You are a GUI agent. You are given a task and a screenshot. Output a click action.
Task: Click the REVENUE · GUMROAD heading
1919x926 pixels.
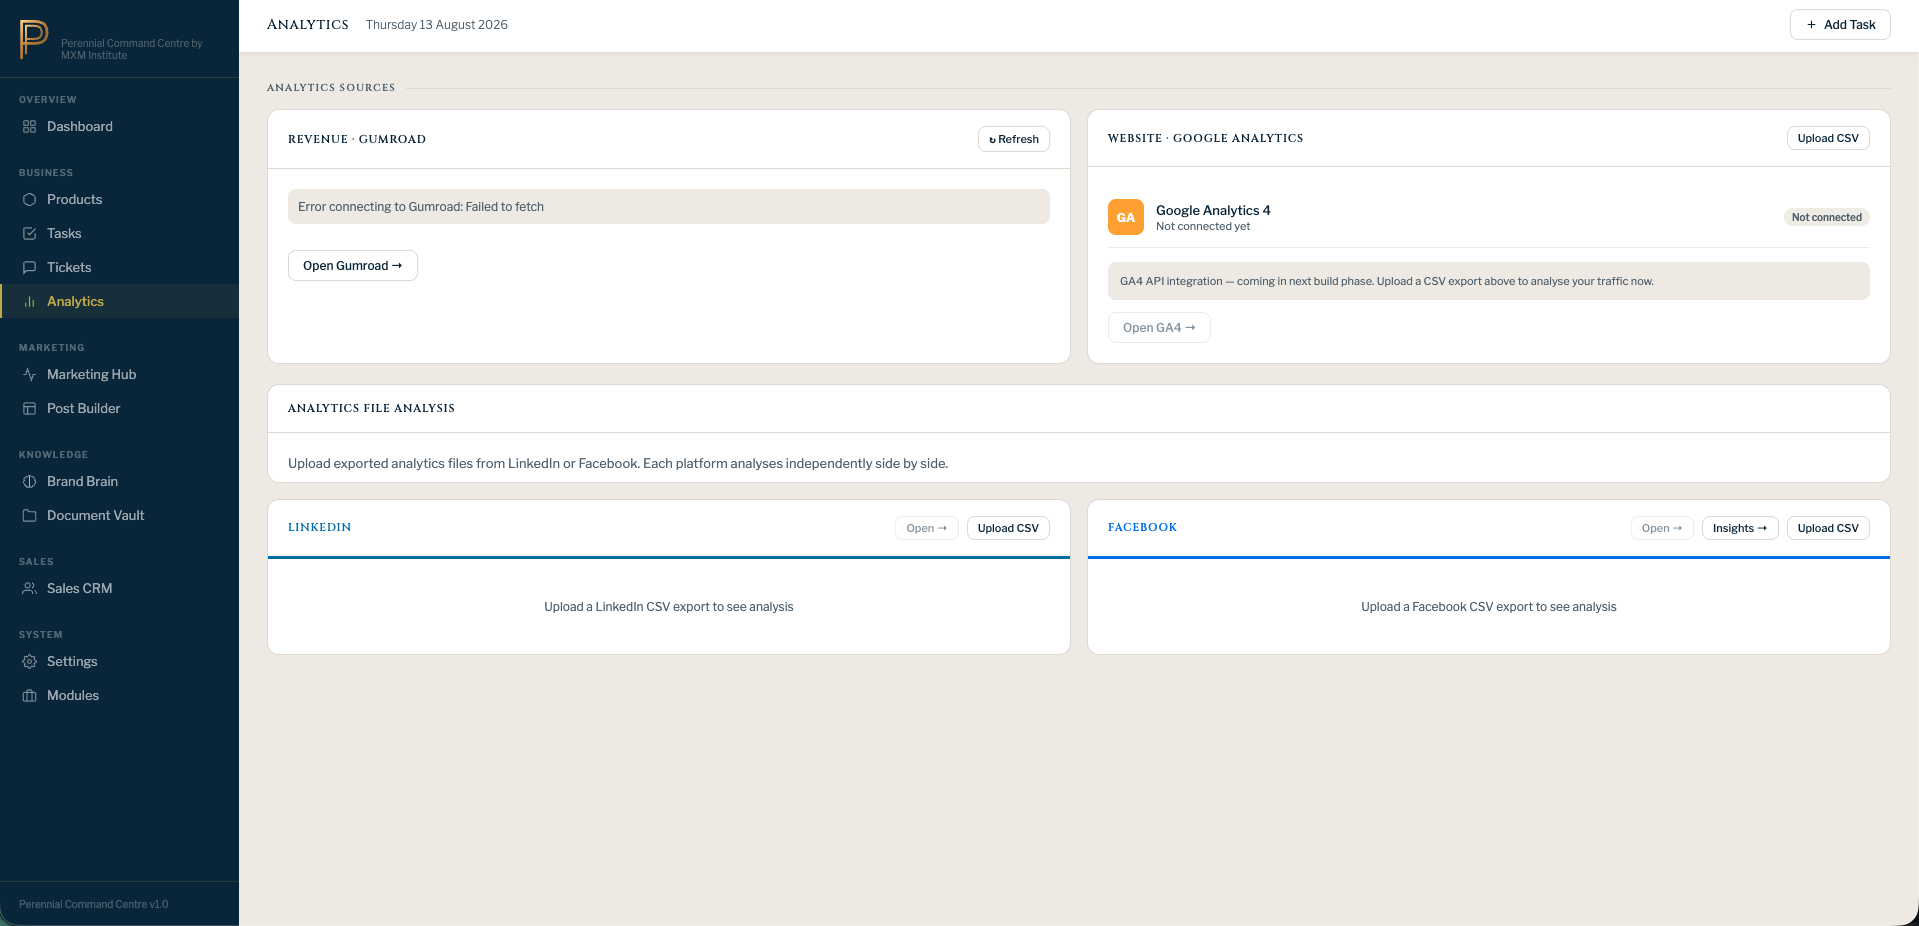tap(357, 139)
